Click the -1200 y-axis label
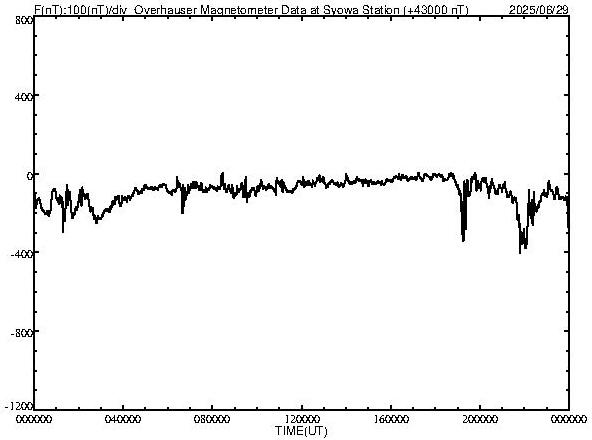Screen dimensions: 592x440 19,406
